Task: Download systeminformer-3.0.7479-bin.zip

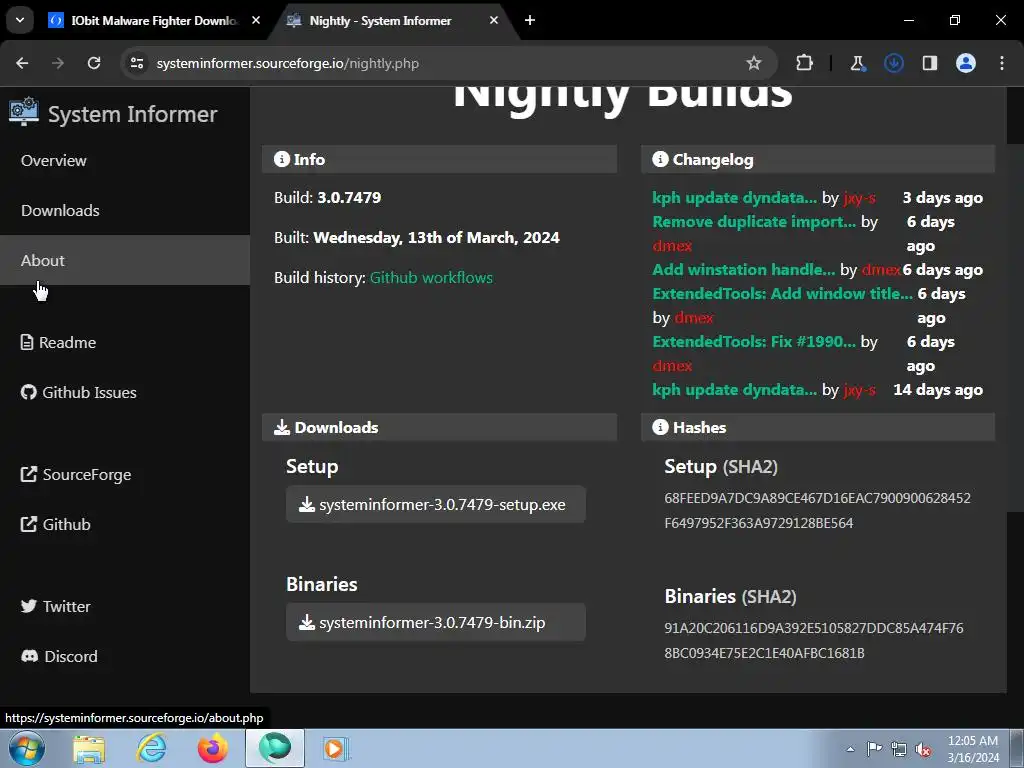Action: [x=436, y=622]
